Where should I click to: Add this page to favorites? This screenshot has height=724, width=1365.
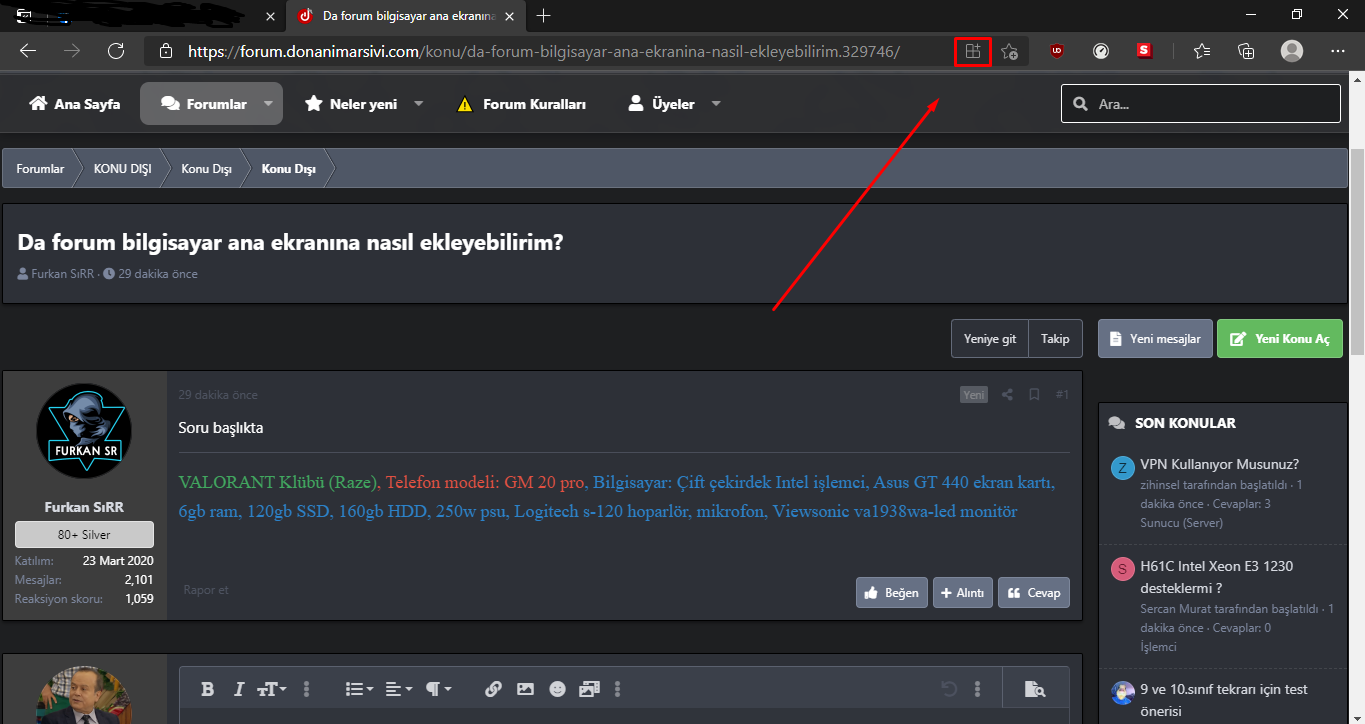click(x=1010, y=51)
